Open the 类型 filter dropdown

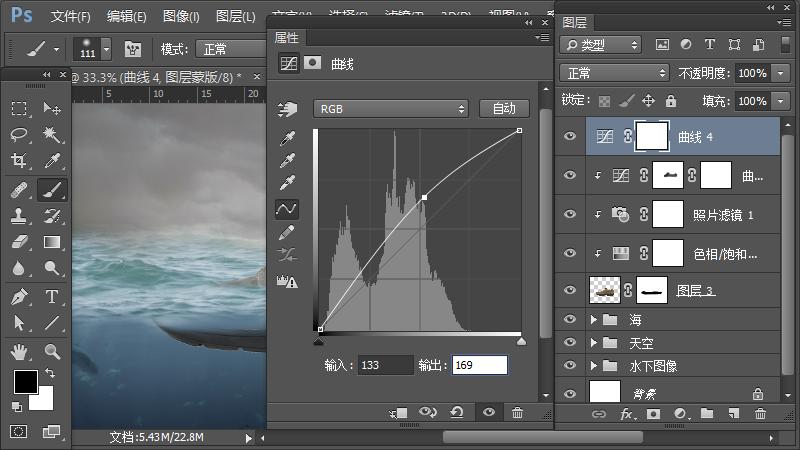(600, 45)
